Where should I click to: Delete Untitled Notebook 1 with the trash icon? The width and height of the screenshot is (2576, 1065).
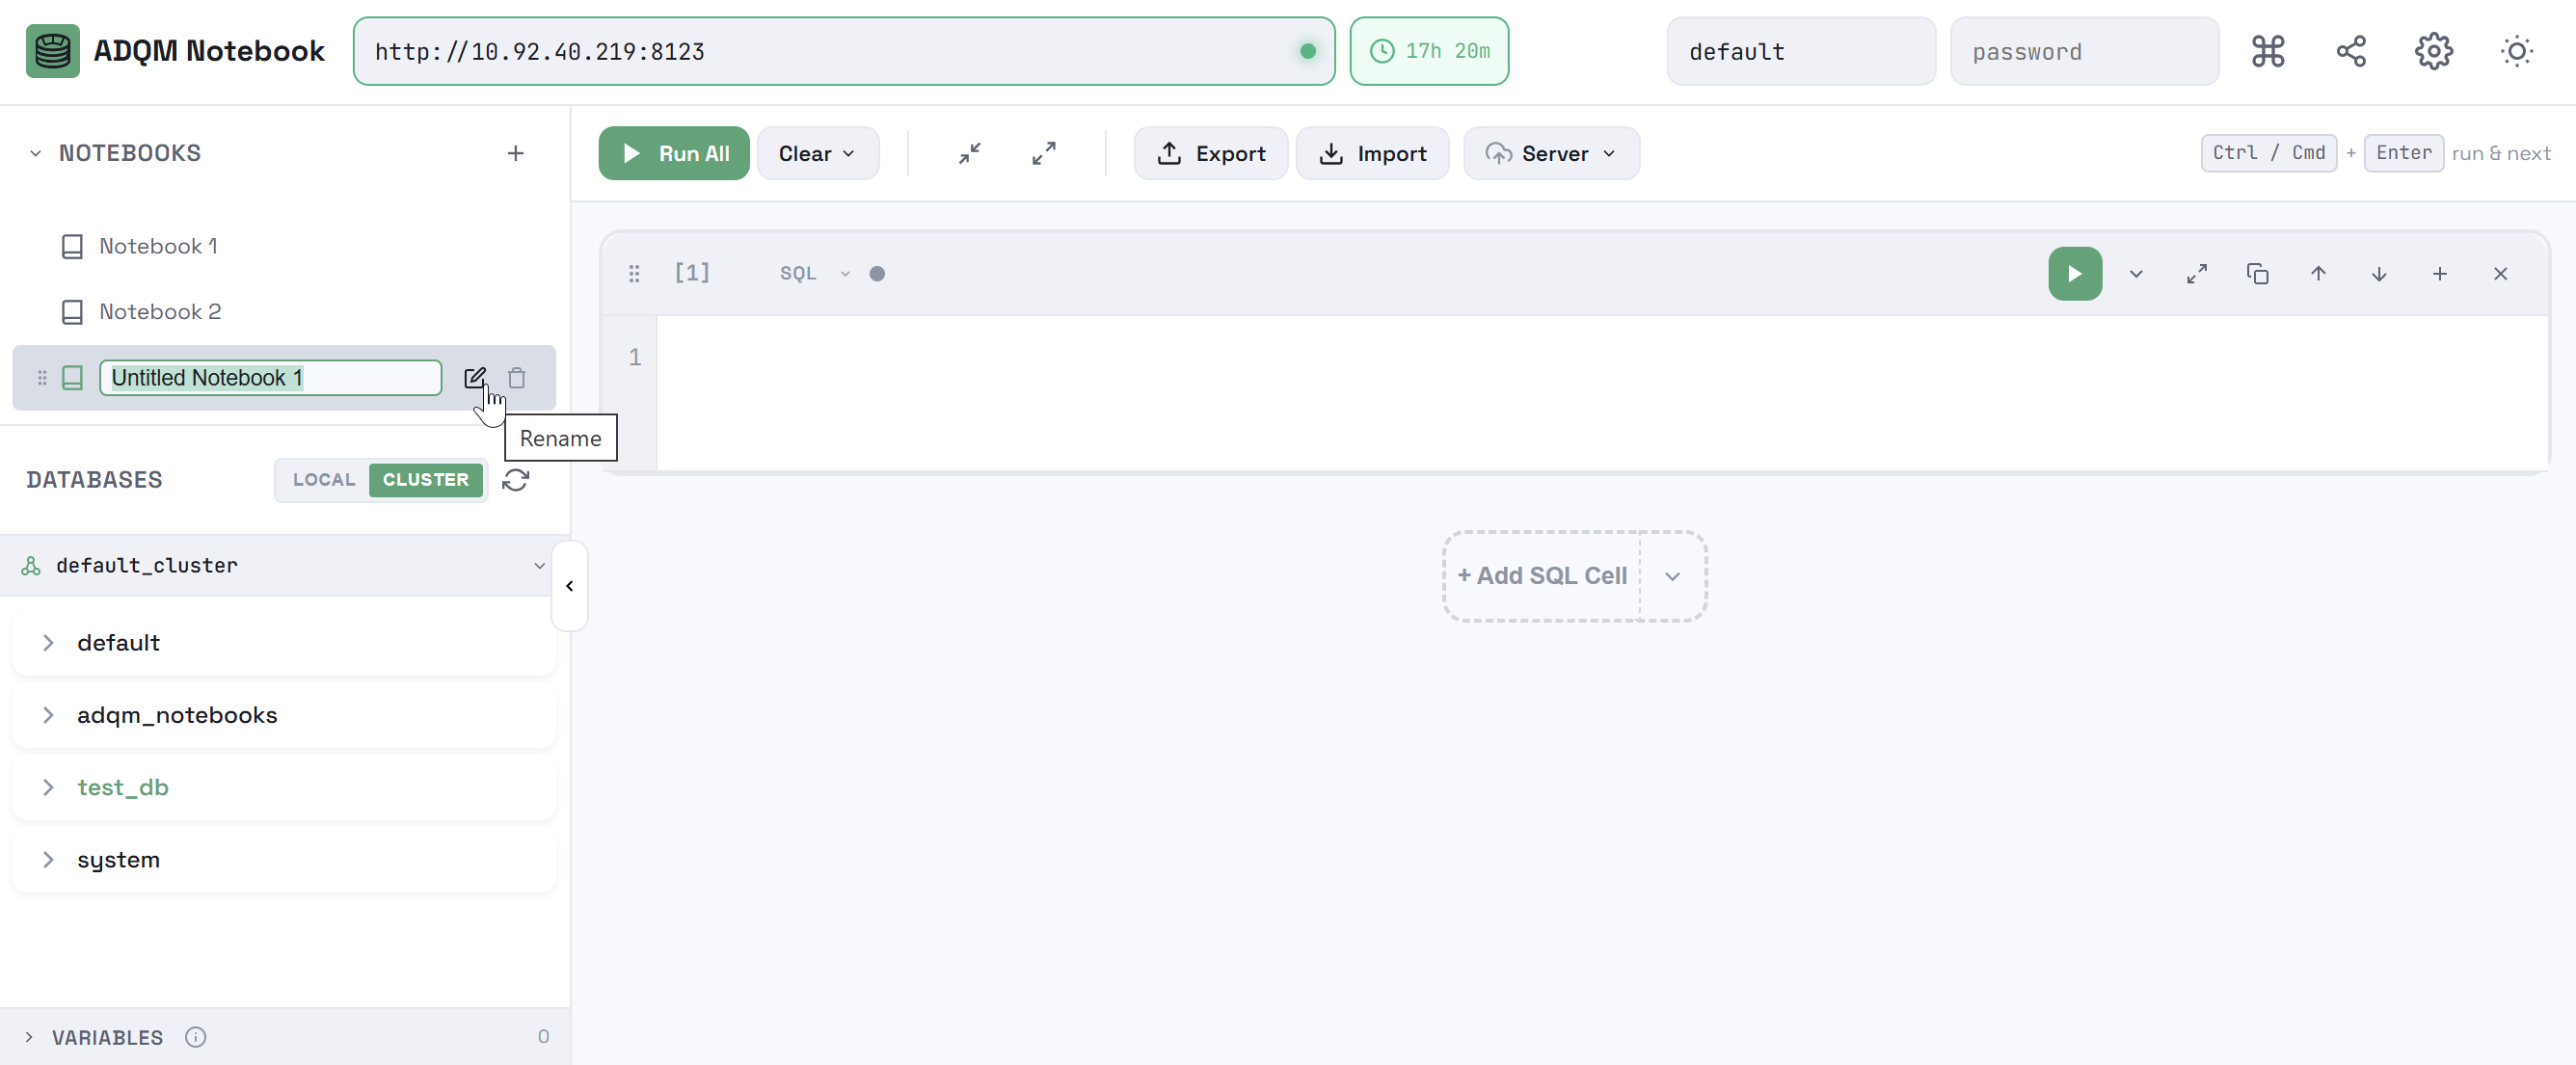point(516,377)
